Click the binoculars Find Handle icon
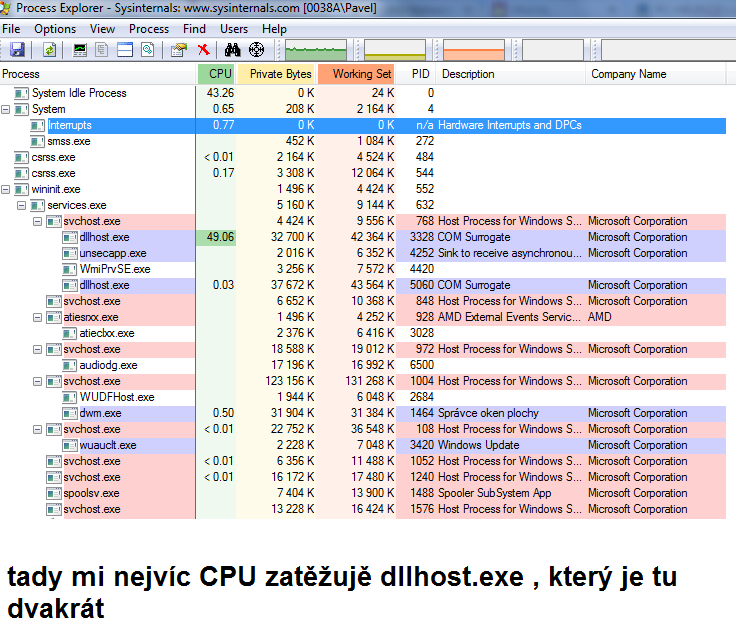The image size is (736, 642). pyautogui.click(x=232, y=49)
